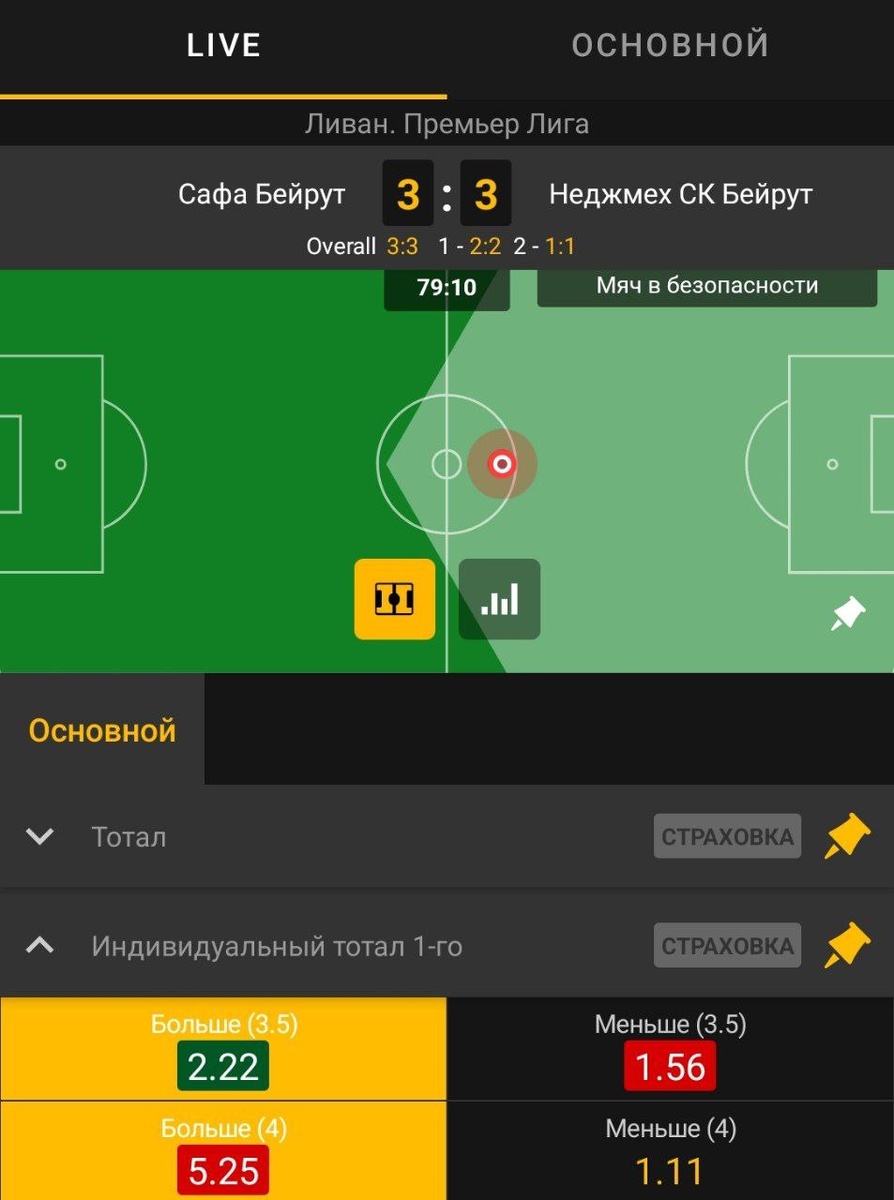This screenshot has width=894, height=1200.
Task: Click СТРАХОВКА in Индивидуальный тотал 1-го row
Action: (728, 945)
